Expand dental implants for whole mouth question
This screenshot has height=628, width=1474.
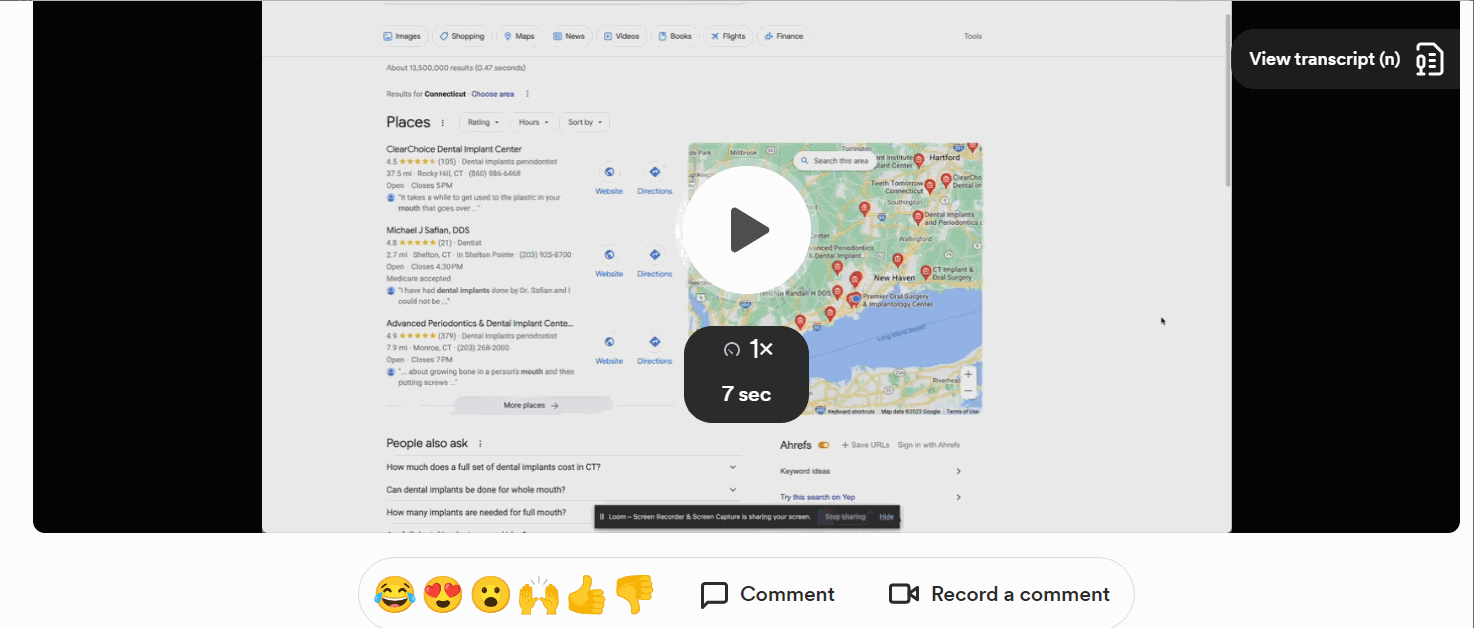(563, 490)
